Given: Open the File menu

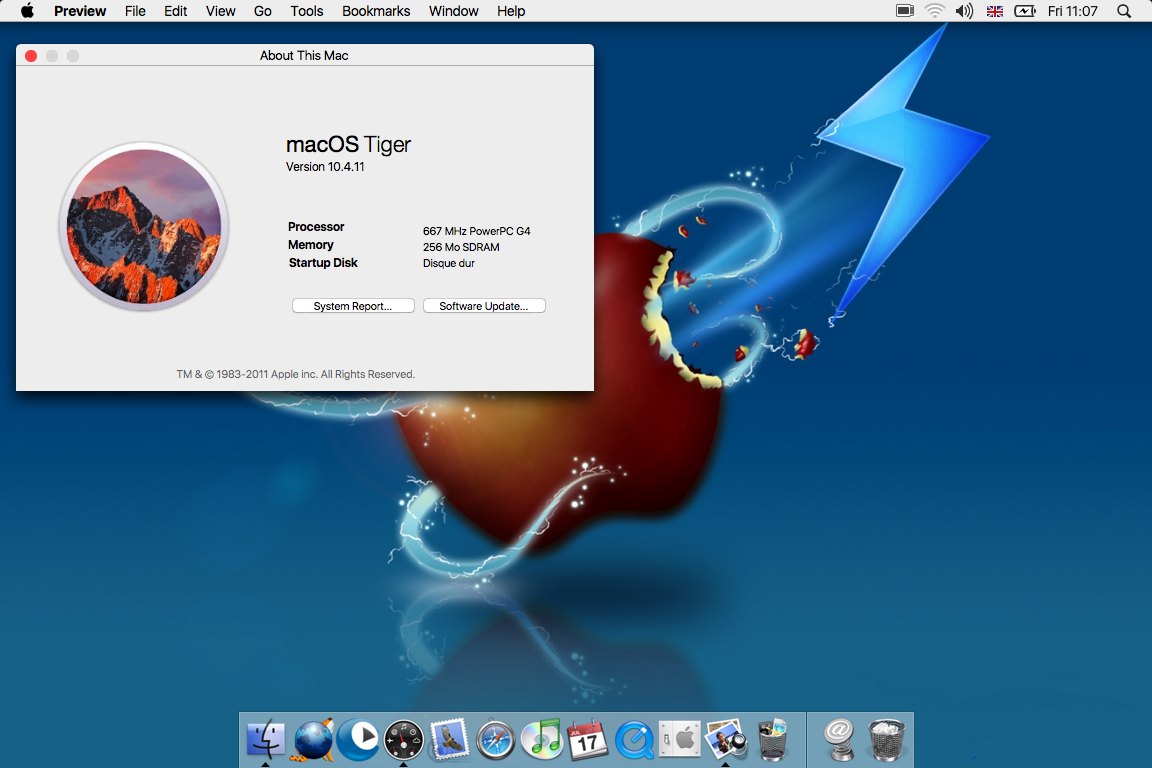Looking at the screenshot, I should click(x=135, y=11).
